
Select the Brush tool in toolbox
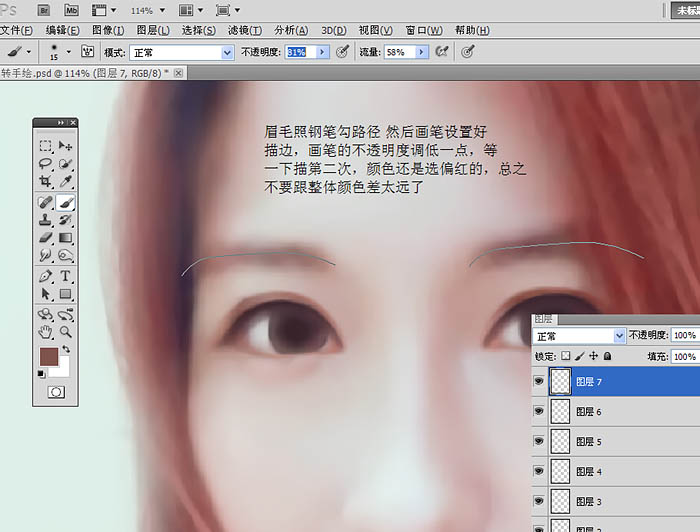pos(66,203)
